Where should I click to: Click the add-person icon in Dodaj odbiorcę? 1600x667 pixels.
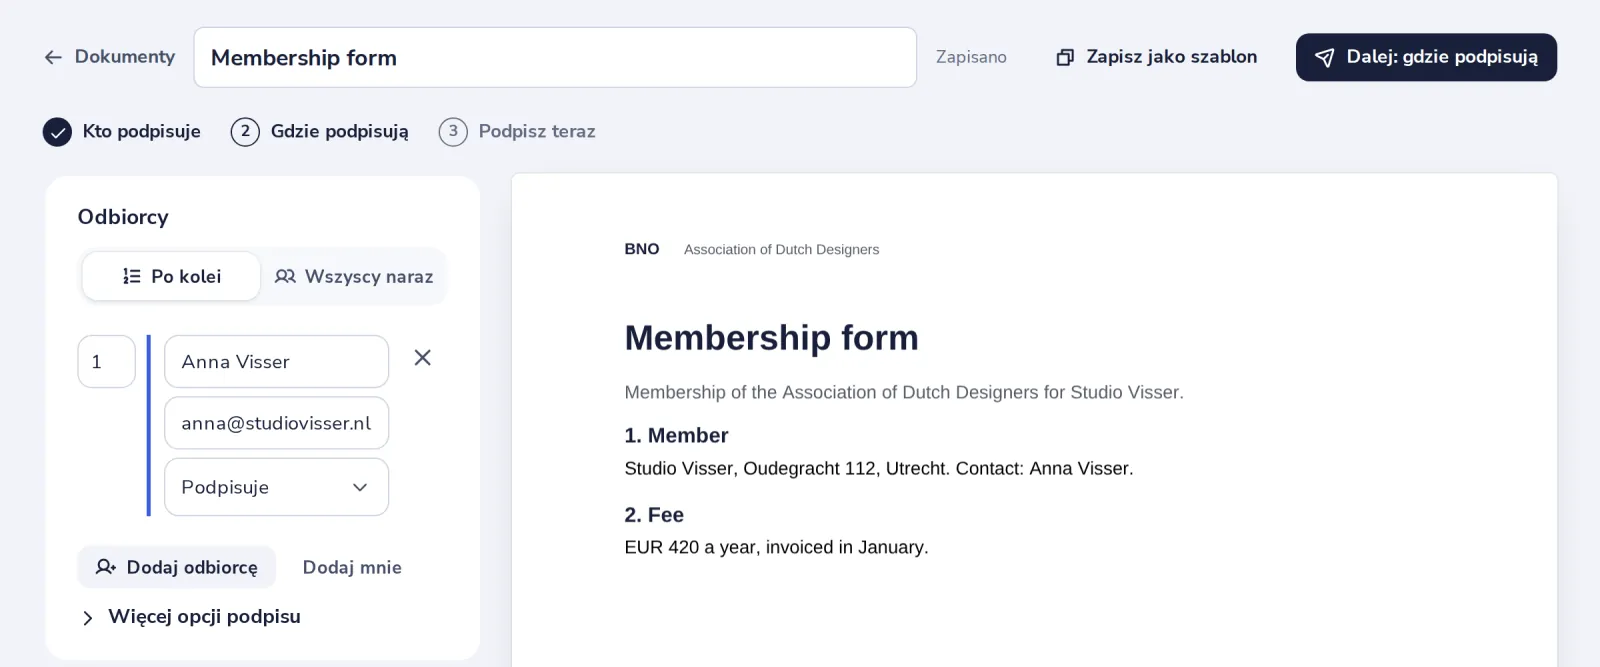[105, 567]
